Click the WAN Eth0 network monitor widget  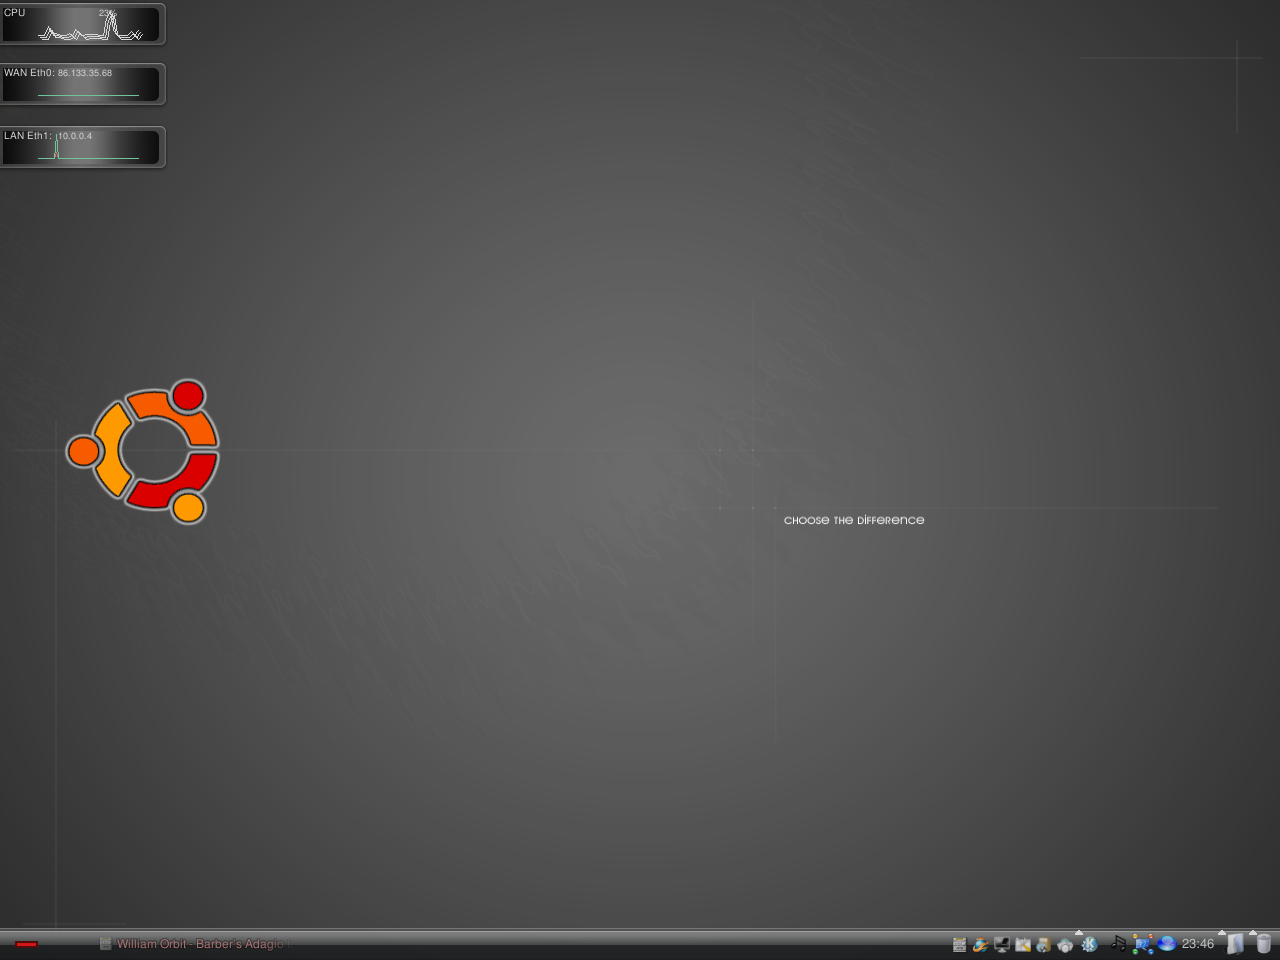(x=82, y=84)
